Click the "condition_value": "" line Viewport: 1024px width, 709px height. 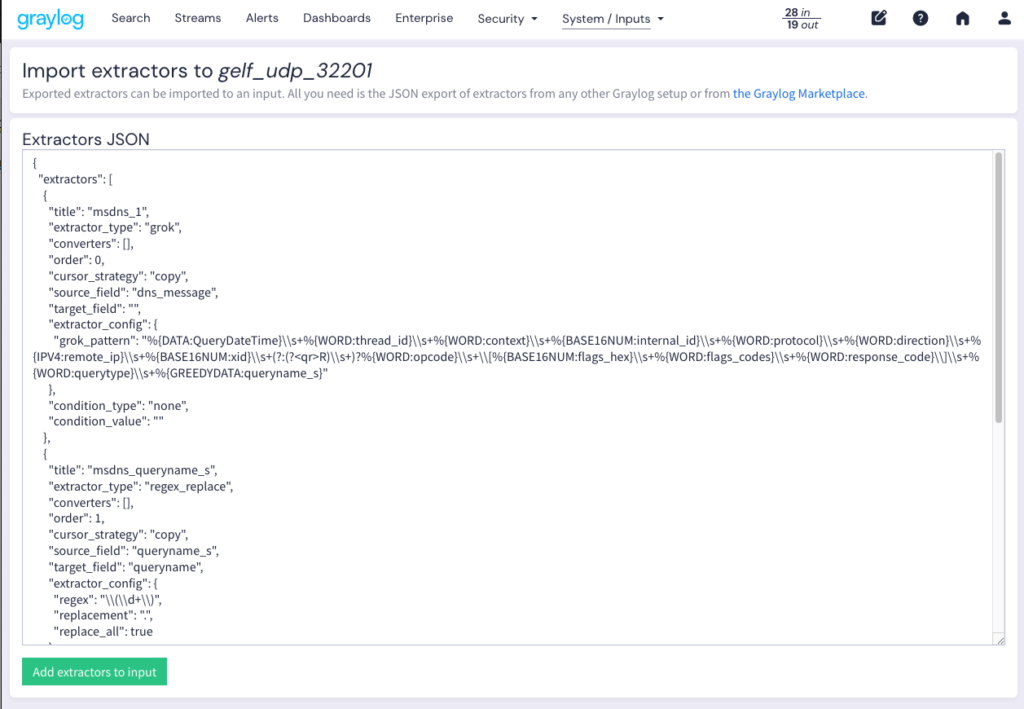(x=106, y=421)
